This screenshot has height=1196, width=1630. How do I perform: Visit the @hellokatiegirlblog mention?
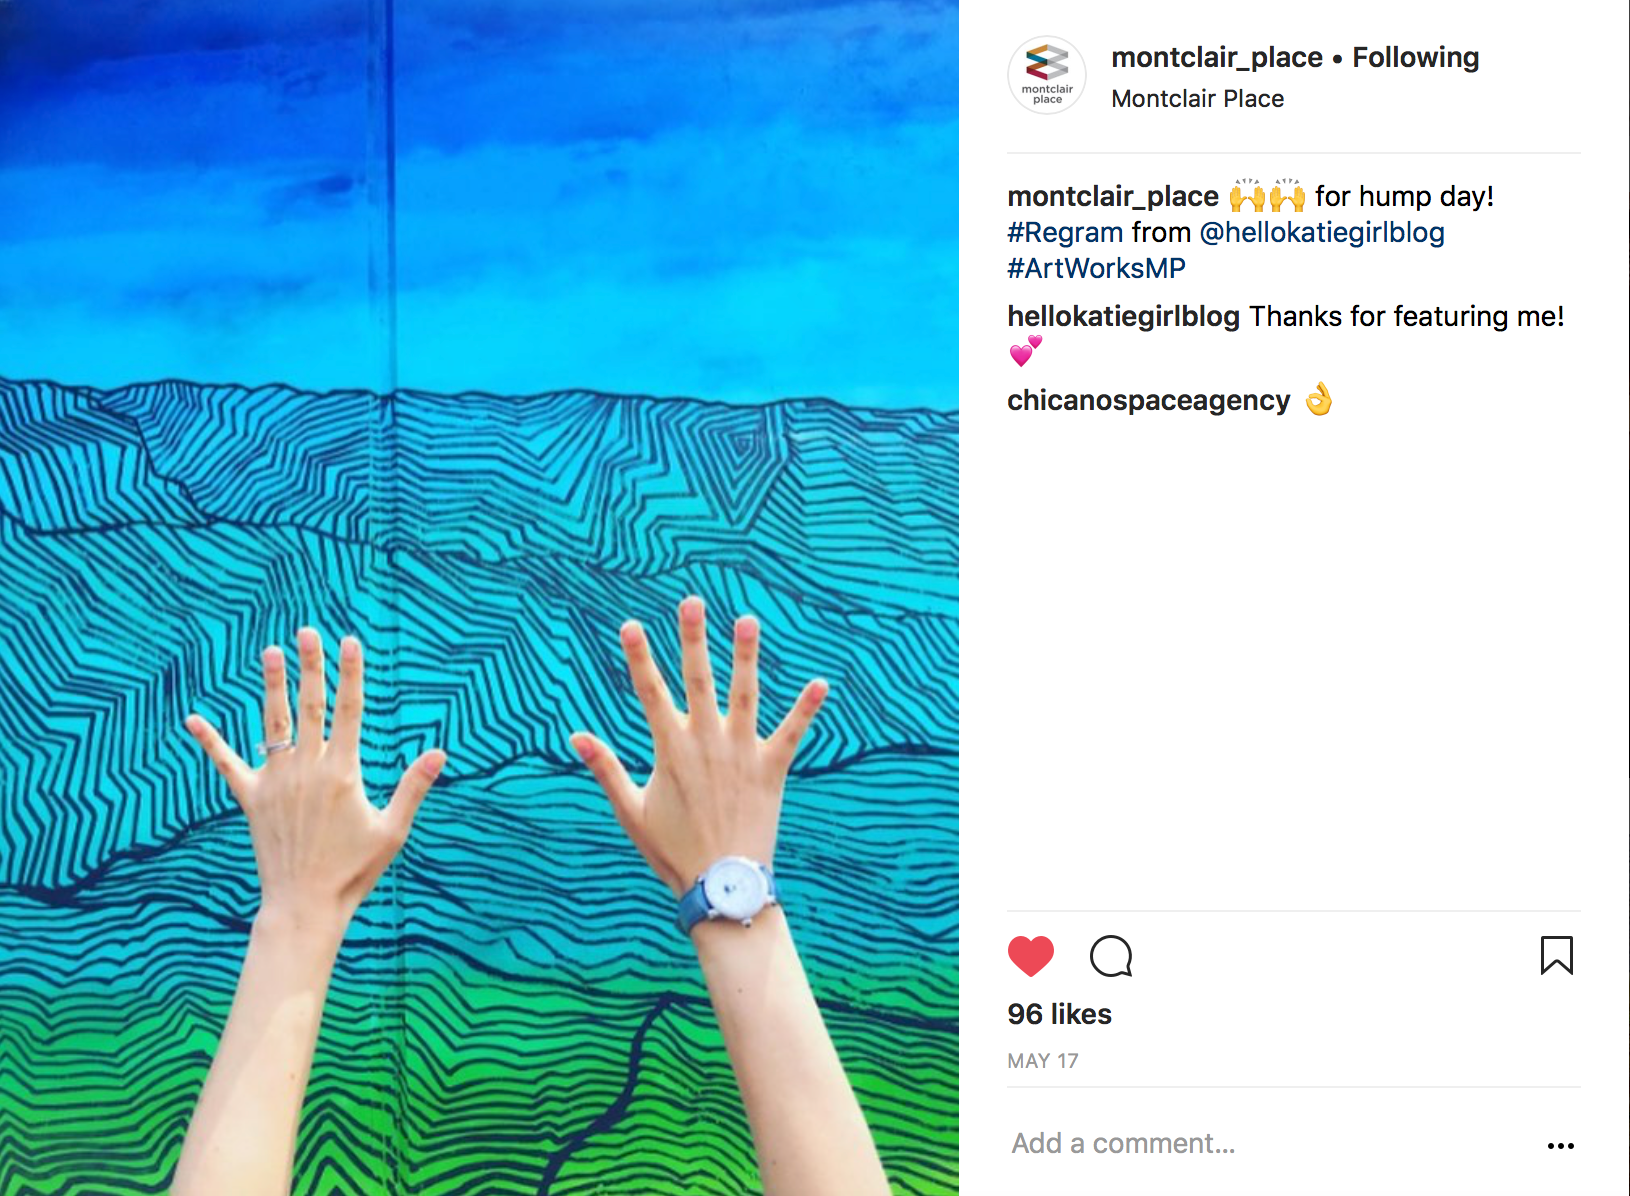1321,233
